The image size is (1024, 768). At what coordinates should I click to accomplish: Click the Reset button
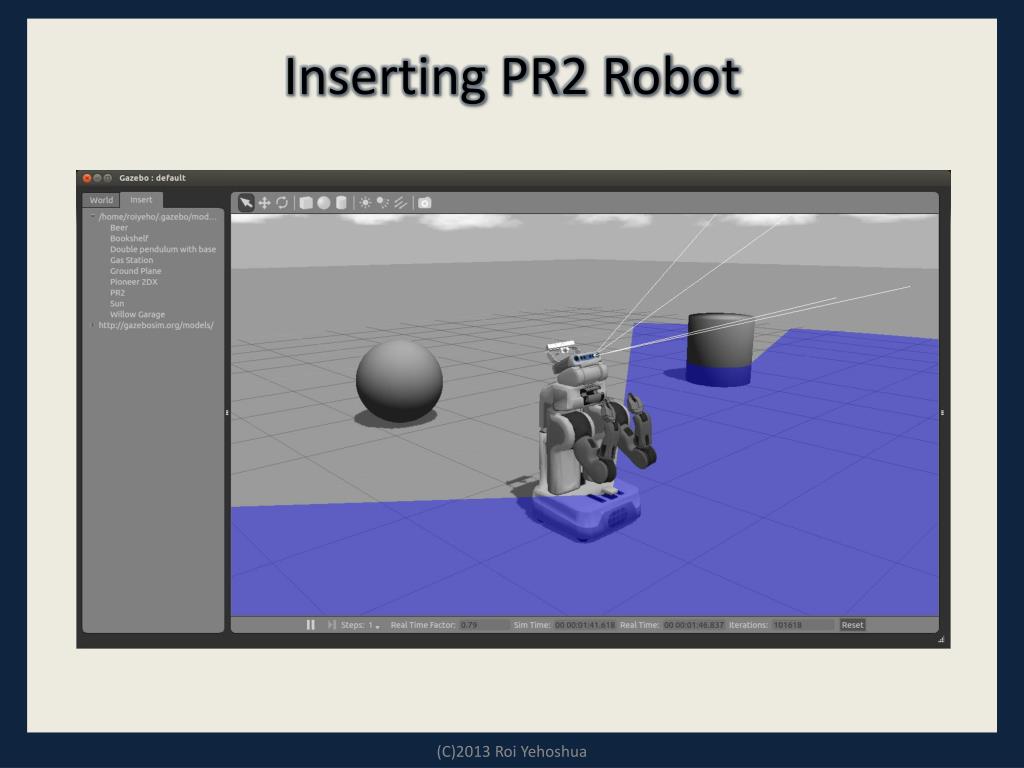tap(852, 625)
